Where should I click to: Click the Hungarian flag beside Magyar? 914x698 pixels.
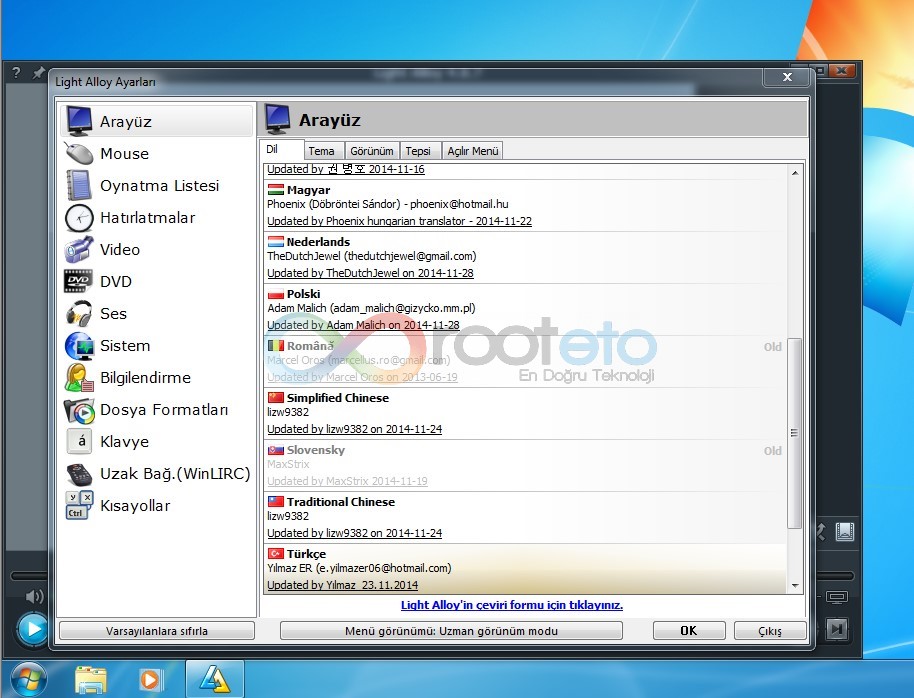pos(276,190)
